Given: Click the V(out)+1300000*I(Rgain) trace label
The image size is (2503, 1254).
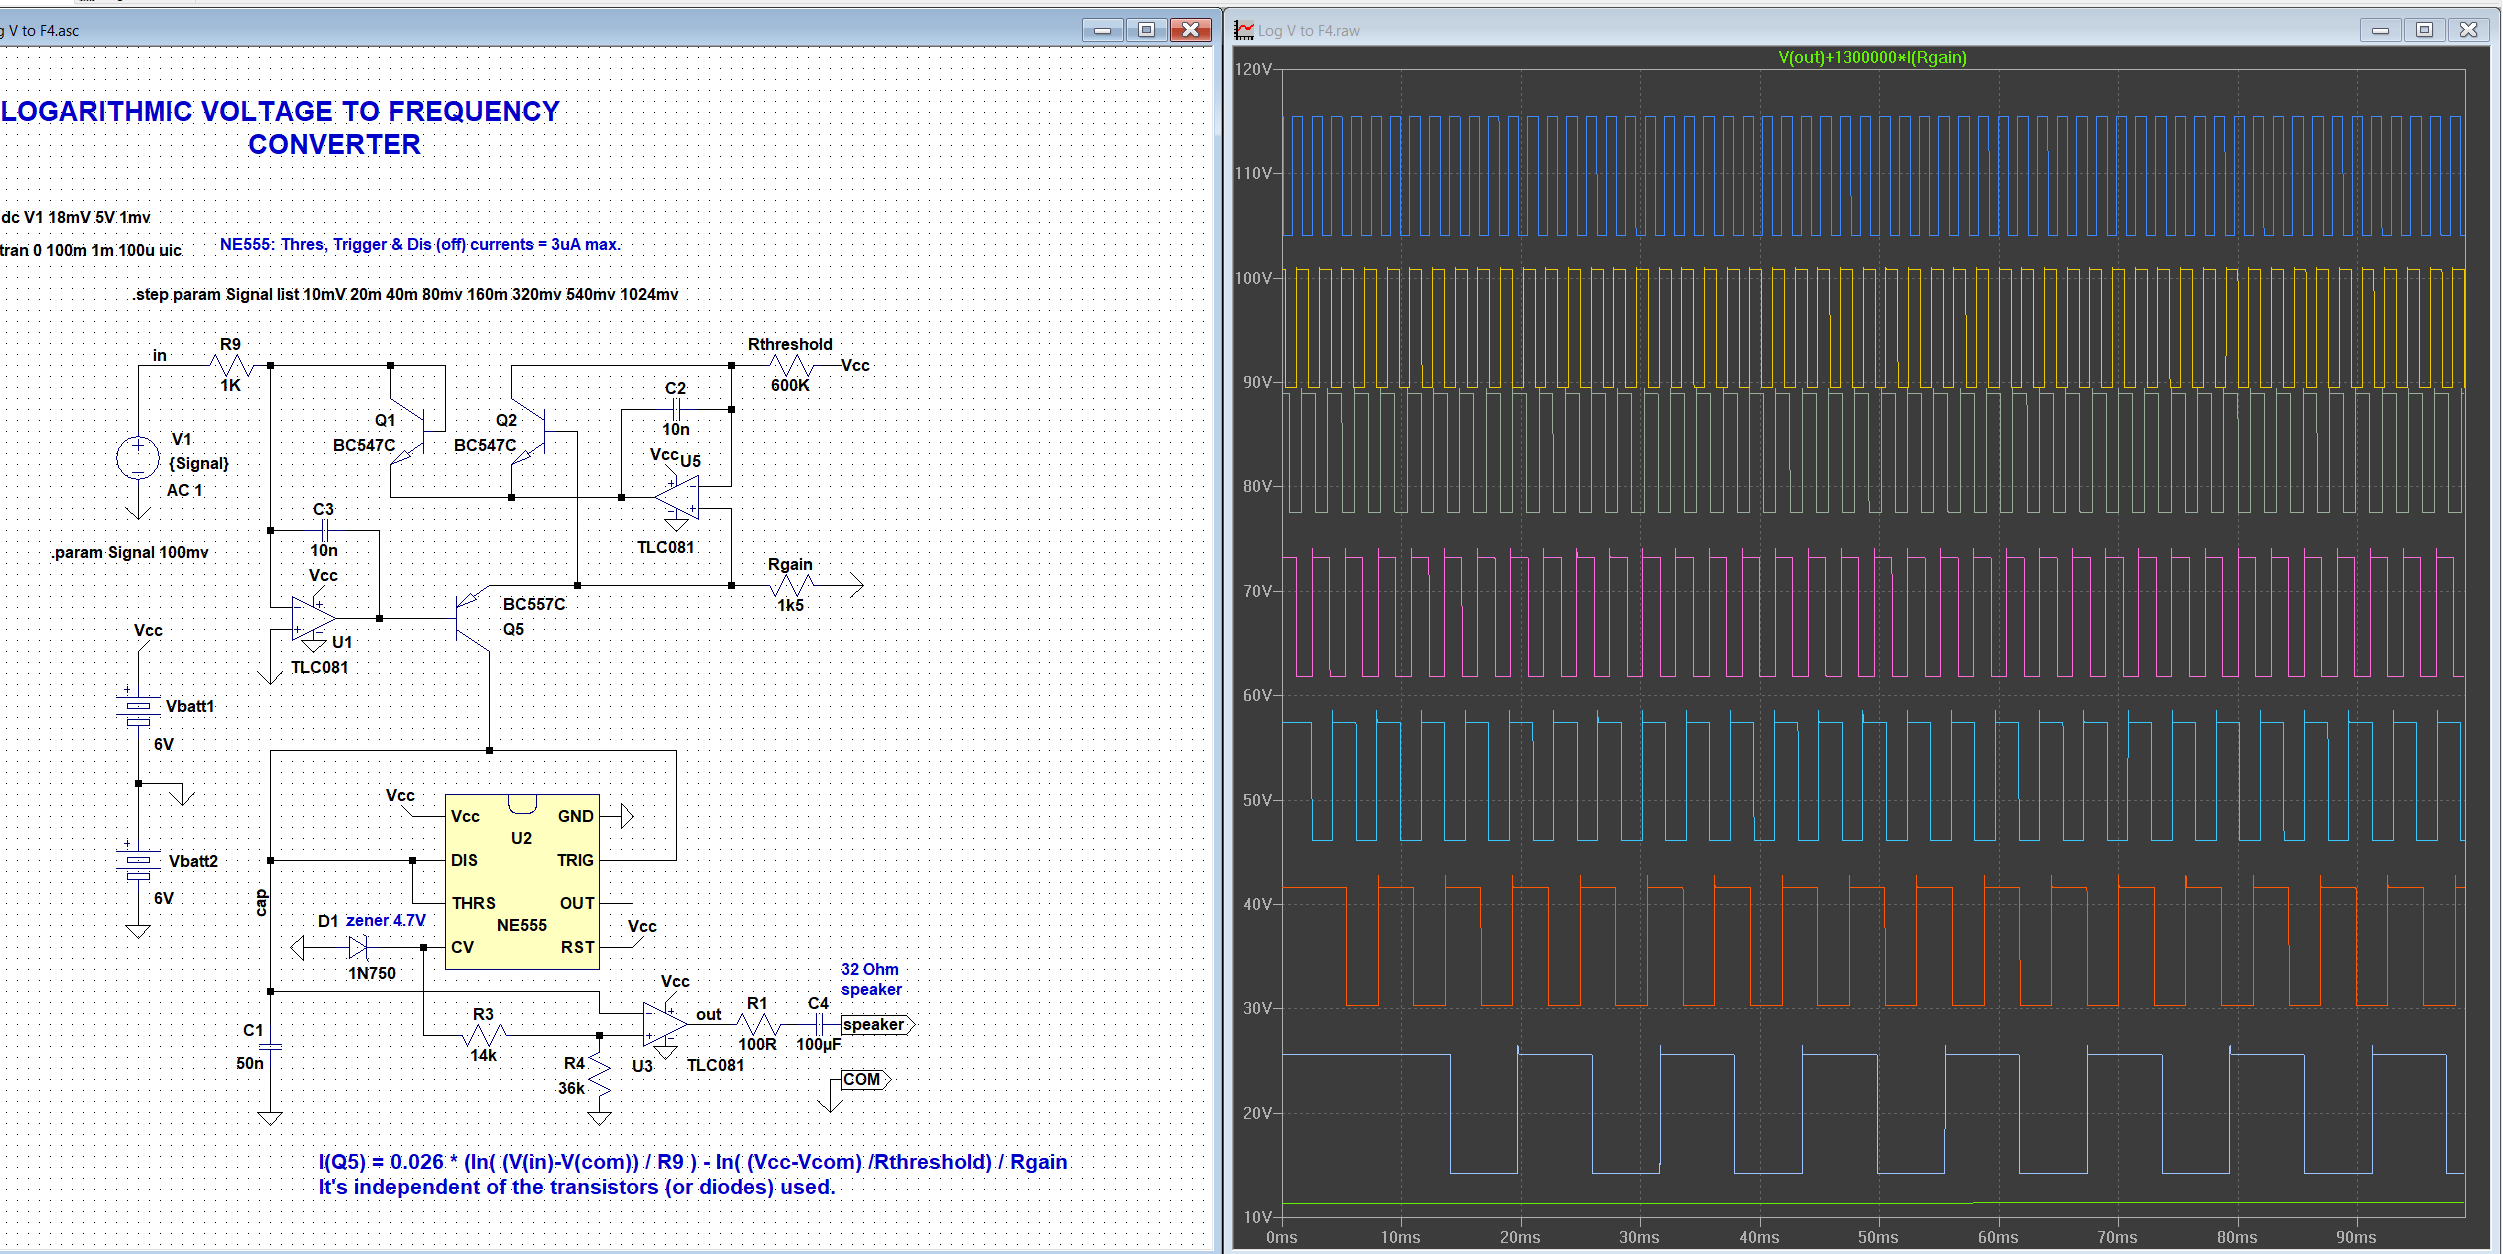Looking at the screenshot, I should pyautogui.click(x=1872, y=58).
